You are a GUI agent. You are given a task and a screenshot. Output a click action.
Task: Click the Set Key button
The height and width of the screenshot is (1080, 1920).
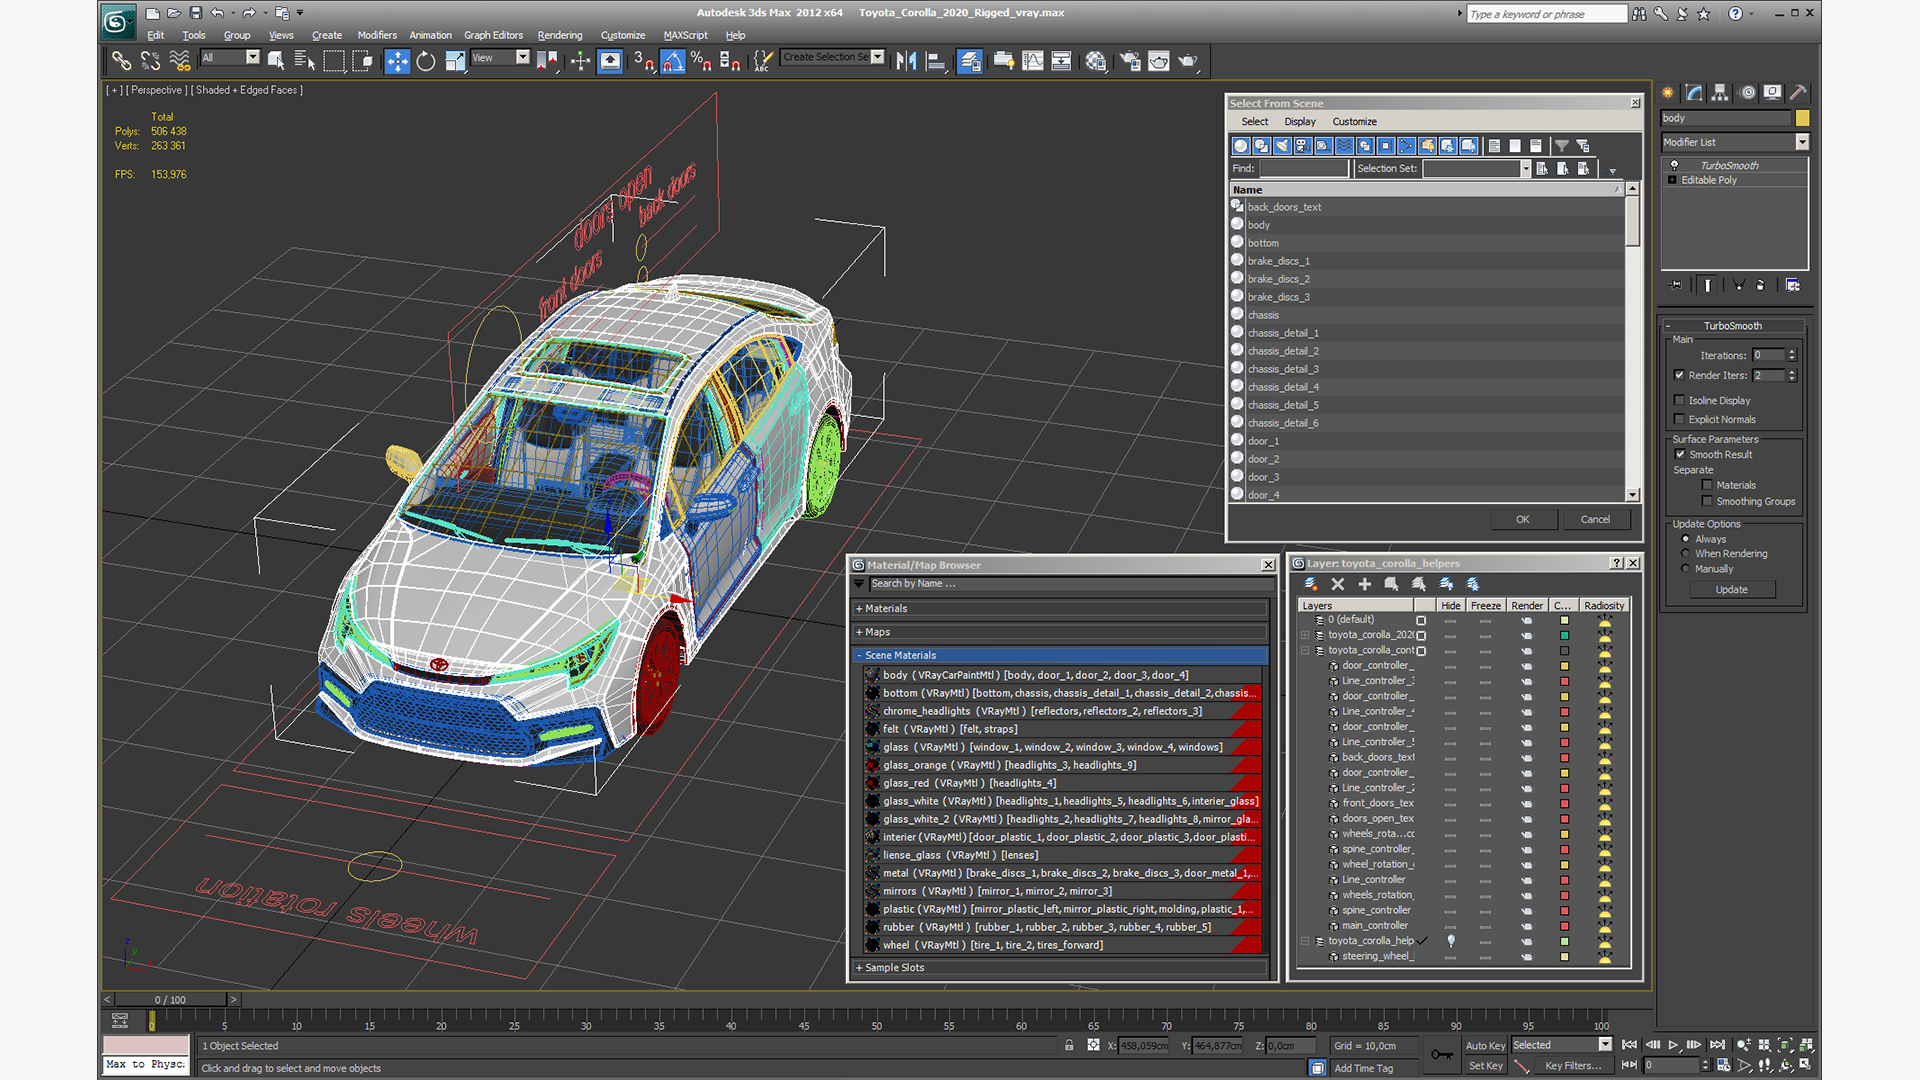point(1485,1066)
